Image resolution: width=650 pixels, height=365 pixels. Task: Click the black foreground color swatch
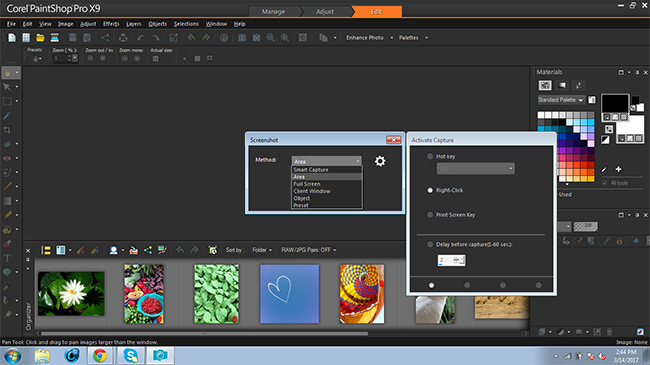[x=615, y=103]
